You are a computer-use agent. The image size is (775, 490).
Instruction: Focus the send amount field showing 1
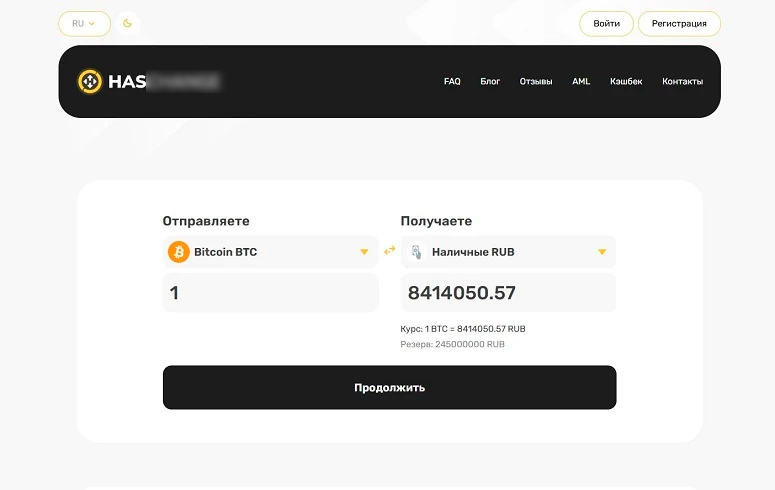coord(270,293)
